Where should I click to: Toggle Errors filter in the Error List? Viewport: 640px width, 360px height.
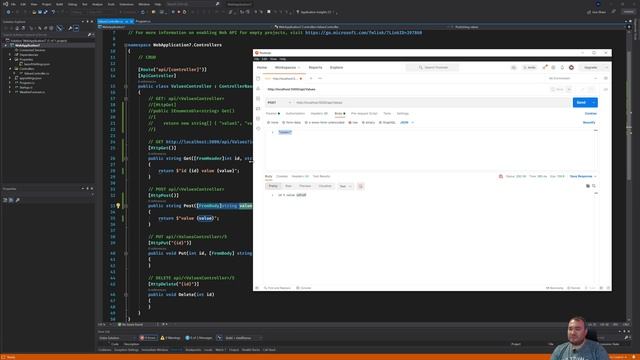(x=148, y=338)
